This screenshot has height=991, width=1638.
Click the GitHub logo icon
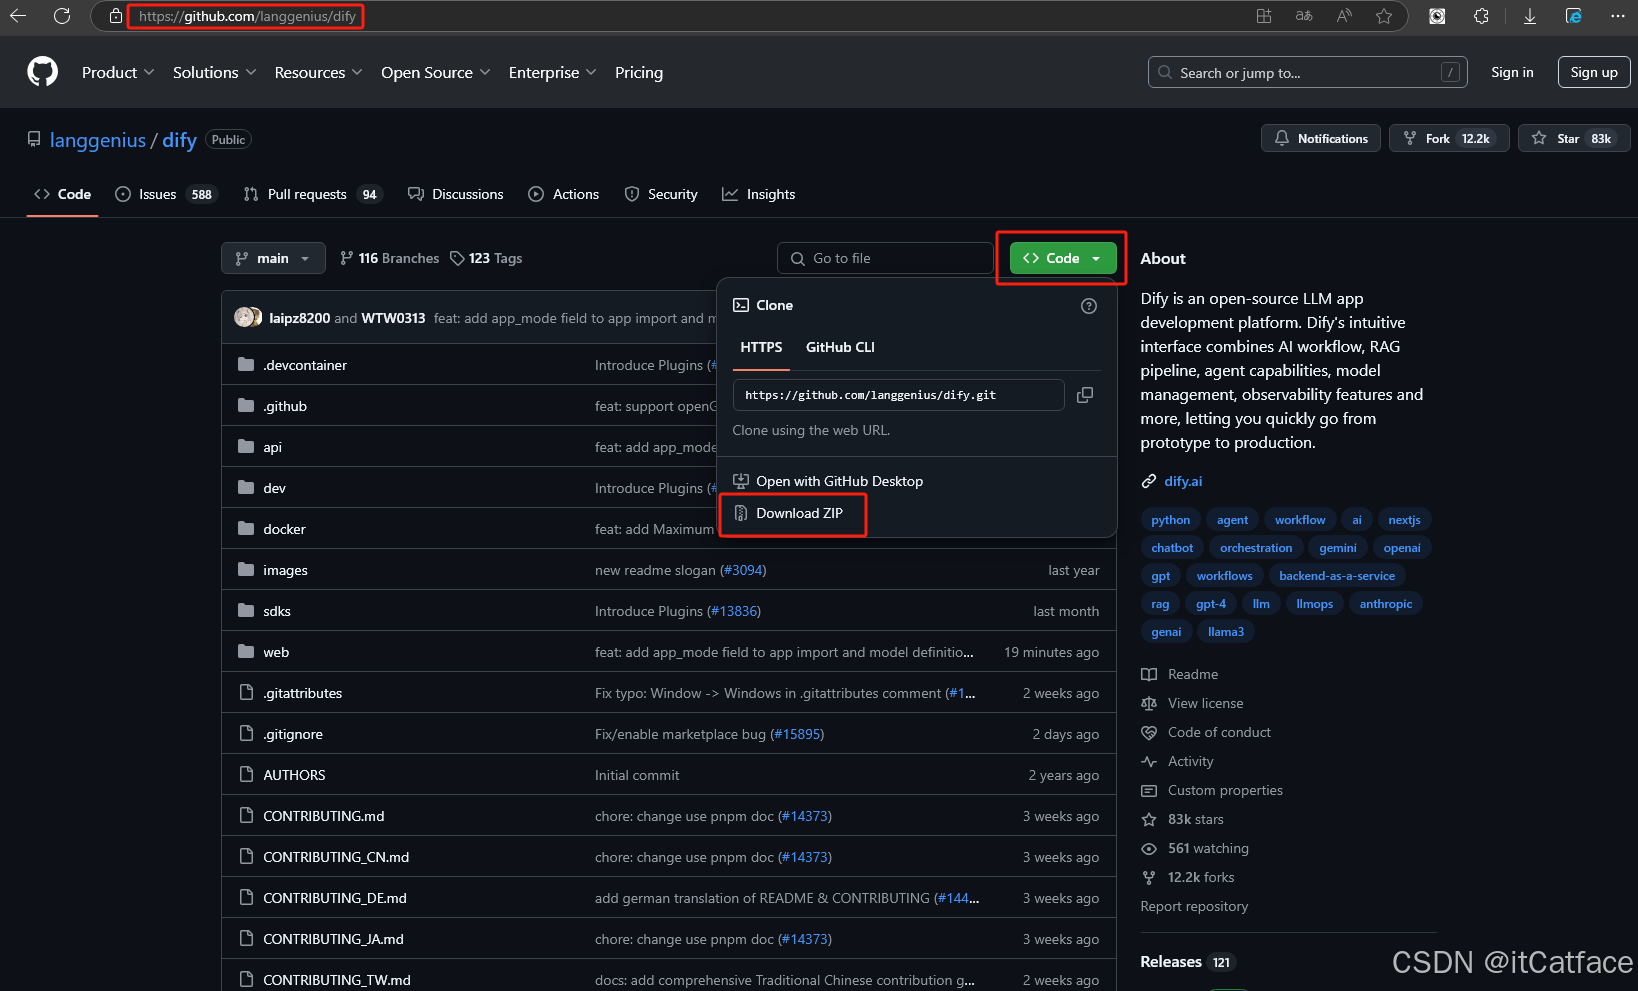point(42,72)
